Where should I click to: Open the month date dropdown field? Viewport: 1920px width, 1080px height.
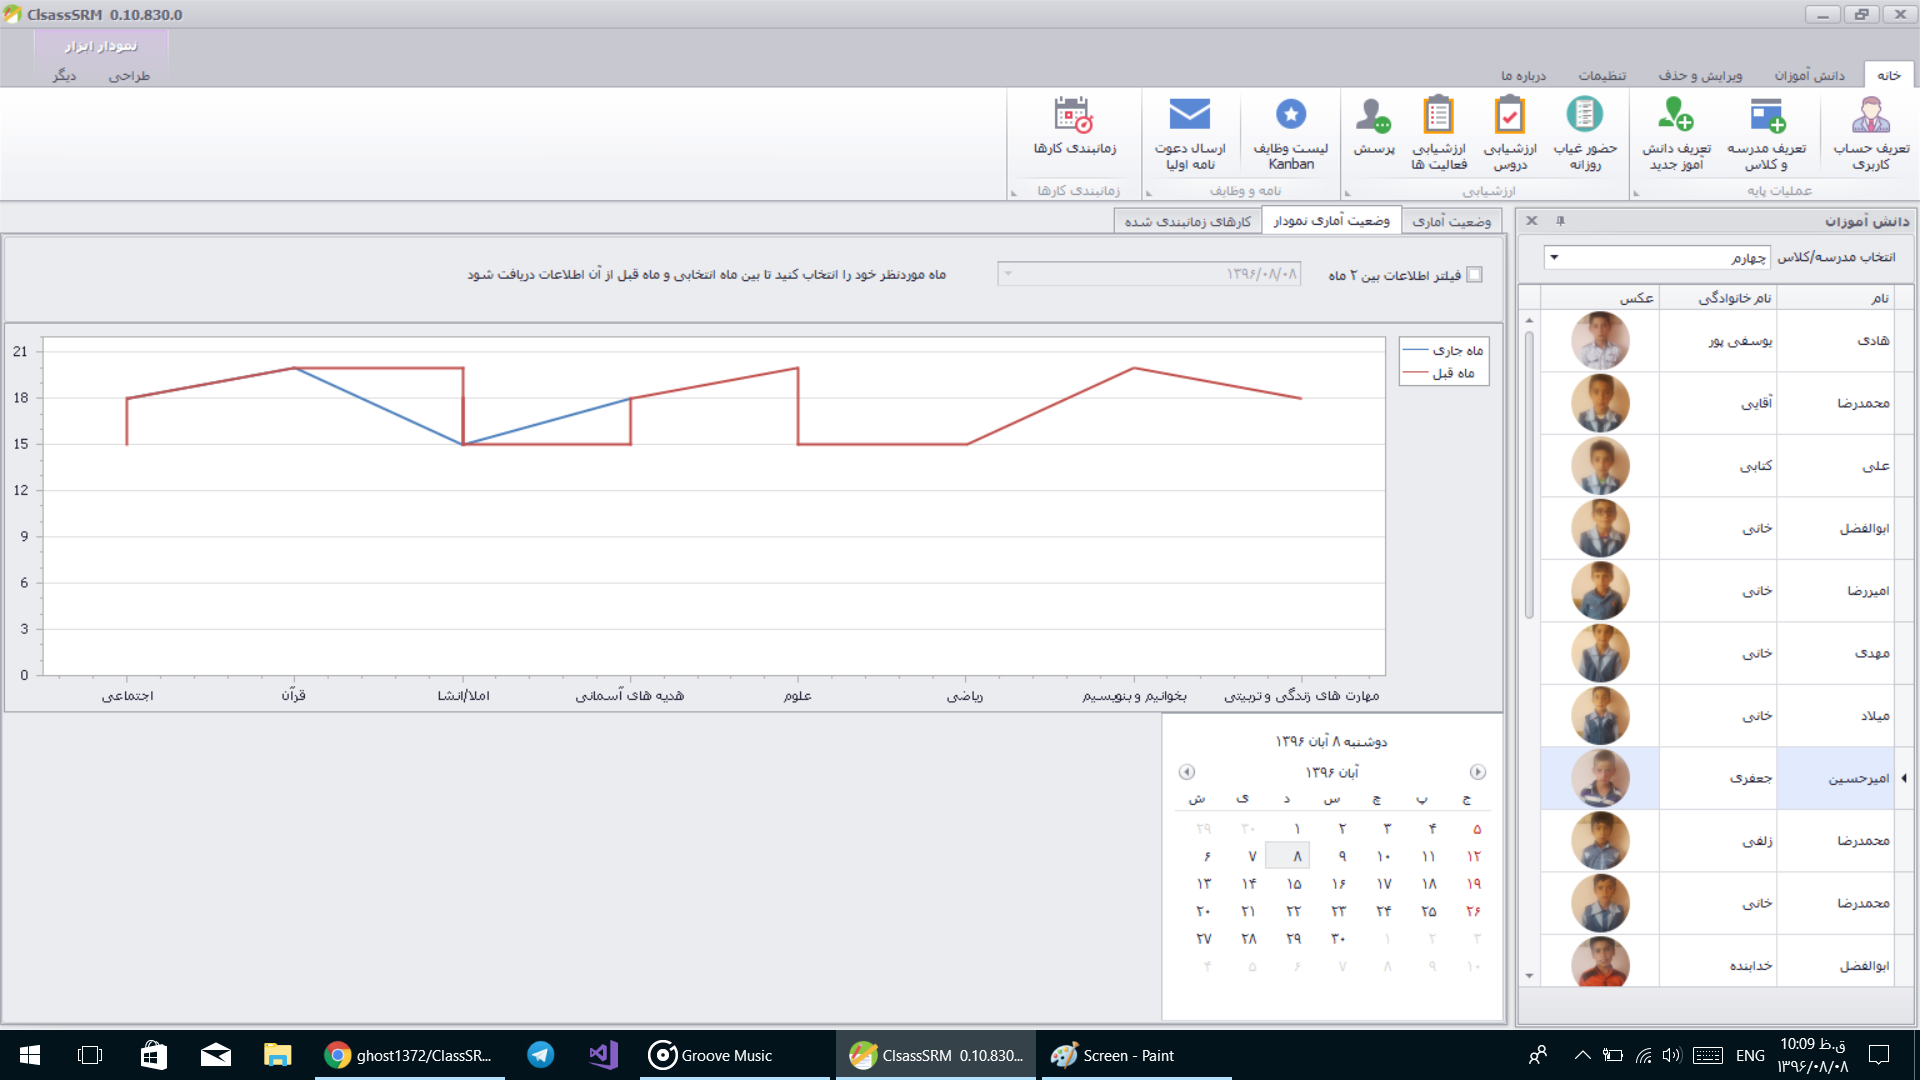1008,274
